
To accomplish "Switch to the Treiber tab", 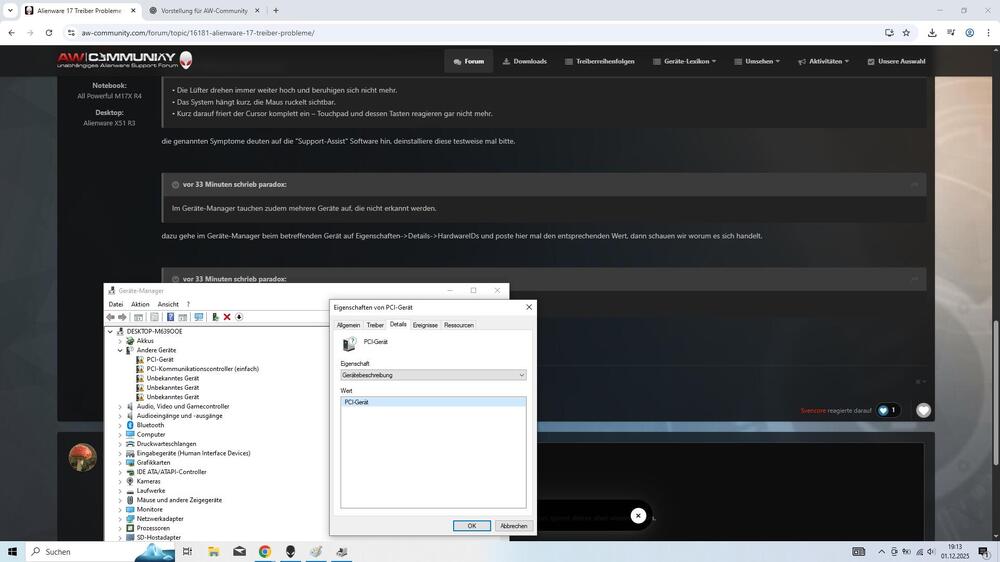I will [375, 325].
